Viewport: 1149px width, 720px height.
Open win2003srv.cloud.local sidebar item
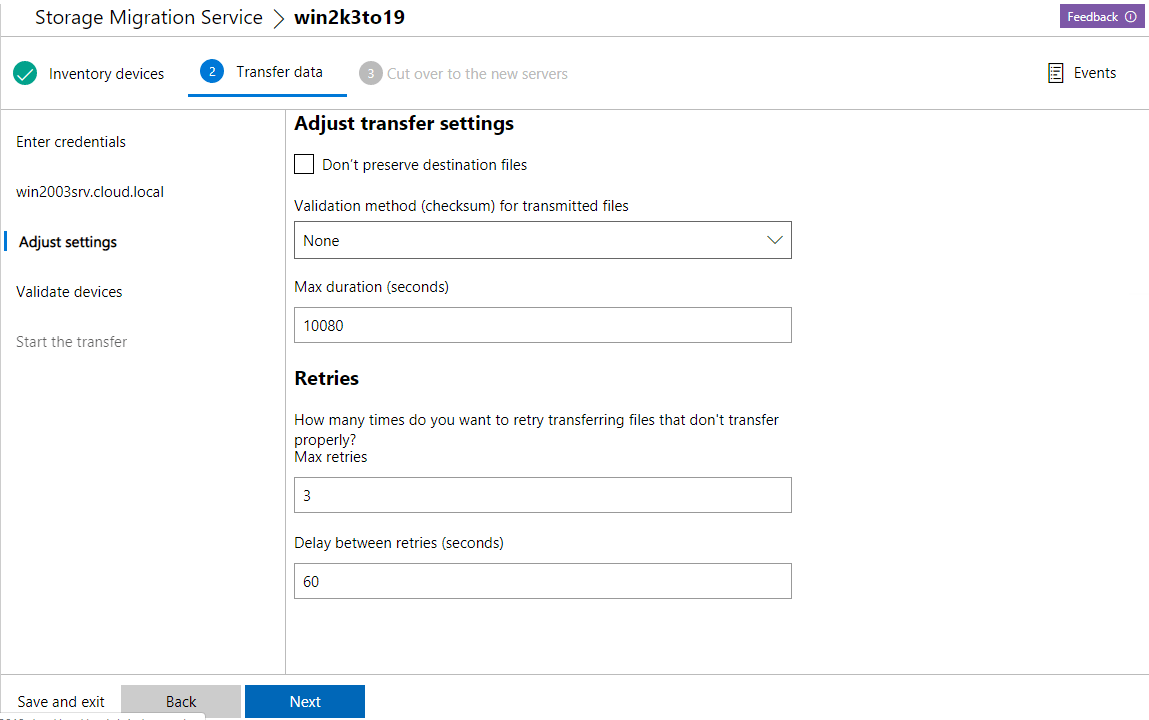[x=90, y=192]
